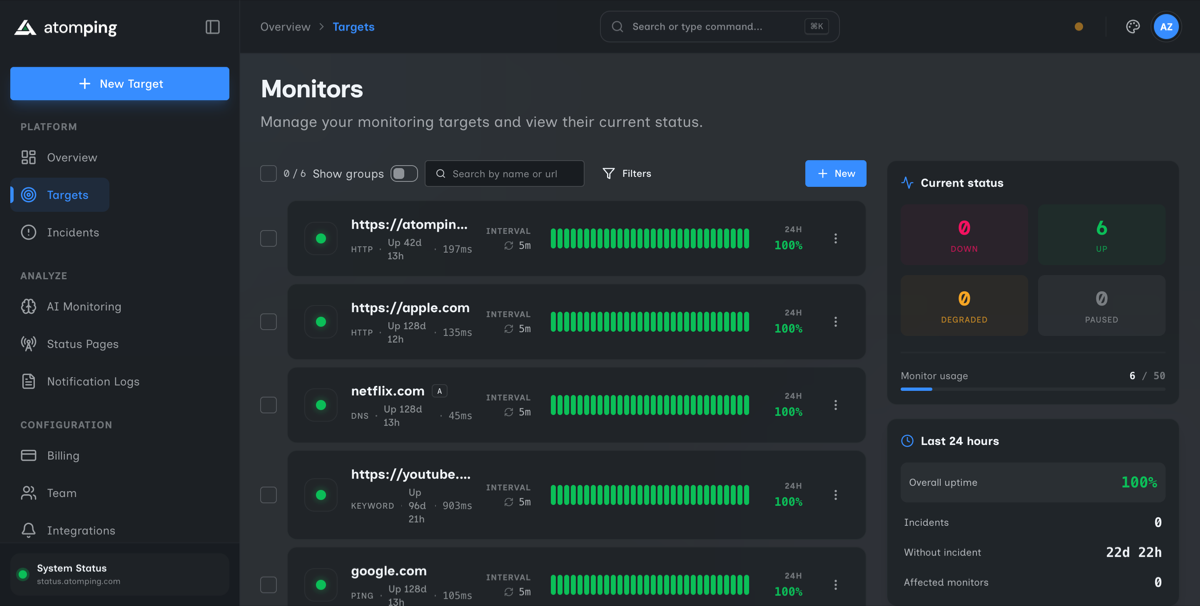The width and height of the screenshot is (1200, 606).
Task: Go to the Incidents section
Action: click(x=75, y=232)
